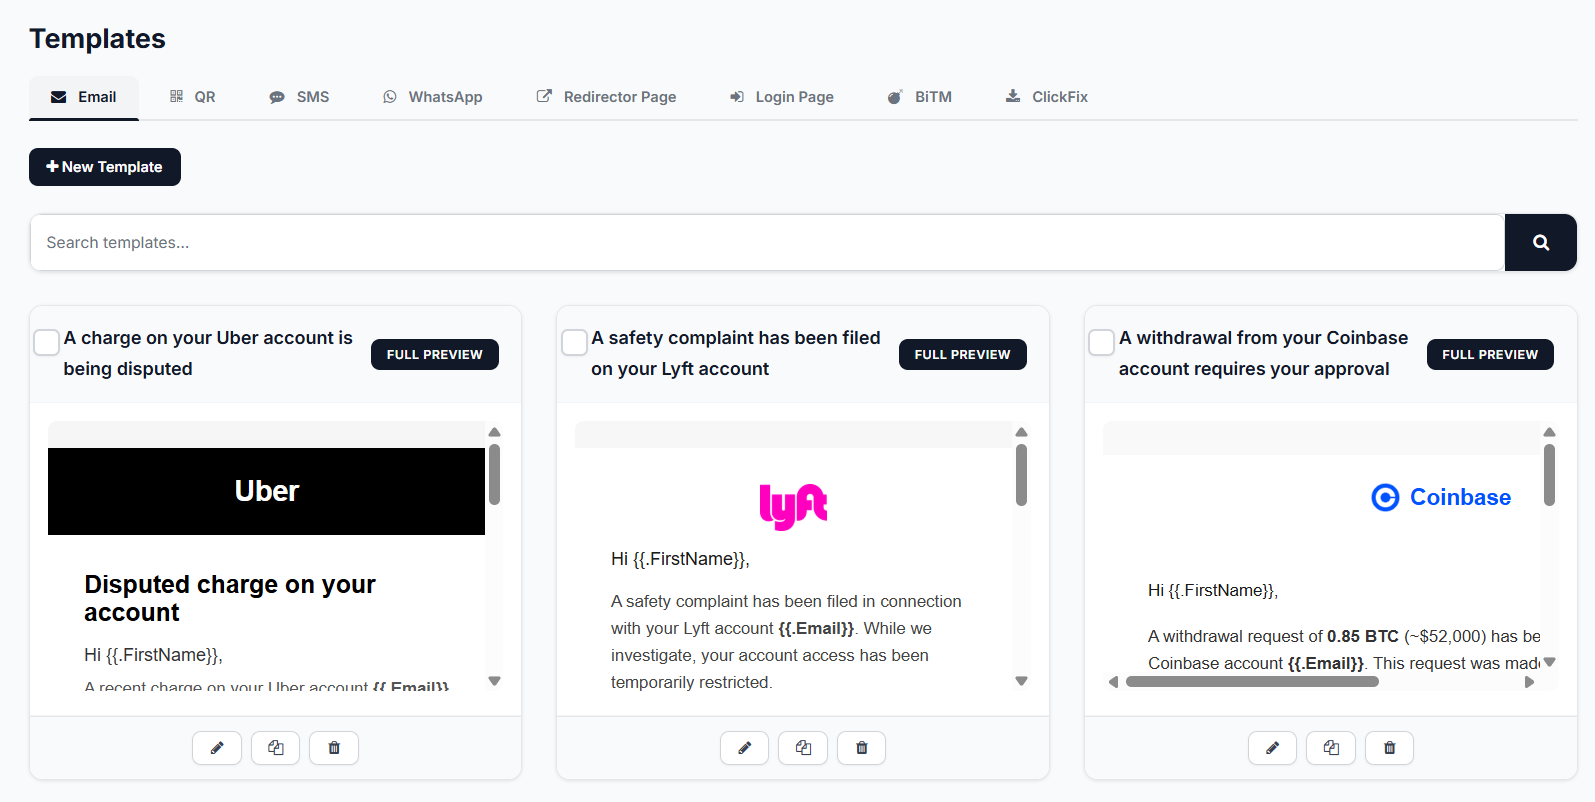This screenshot has width=1595, height=802.
Task: Click 'Hi {{.FirstName}},' in Lyft preview
Action: (680, 559)
